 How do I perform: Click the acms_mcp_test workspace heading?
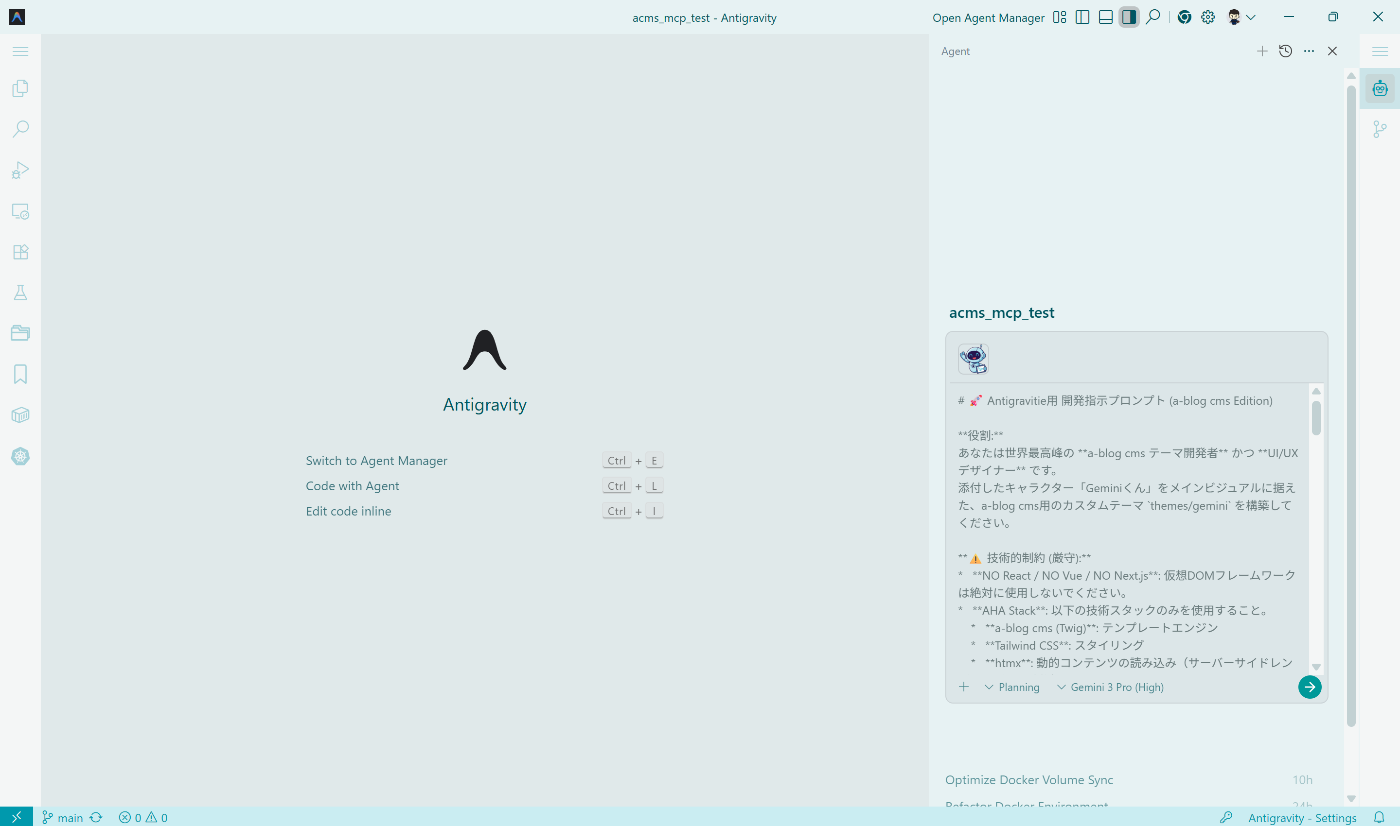pyautogui.click(x=1002, y=313)
